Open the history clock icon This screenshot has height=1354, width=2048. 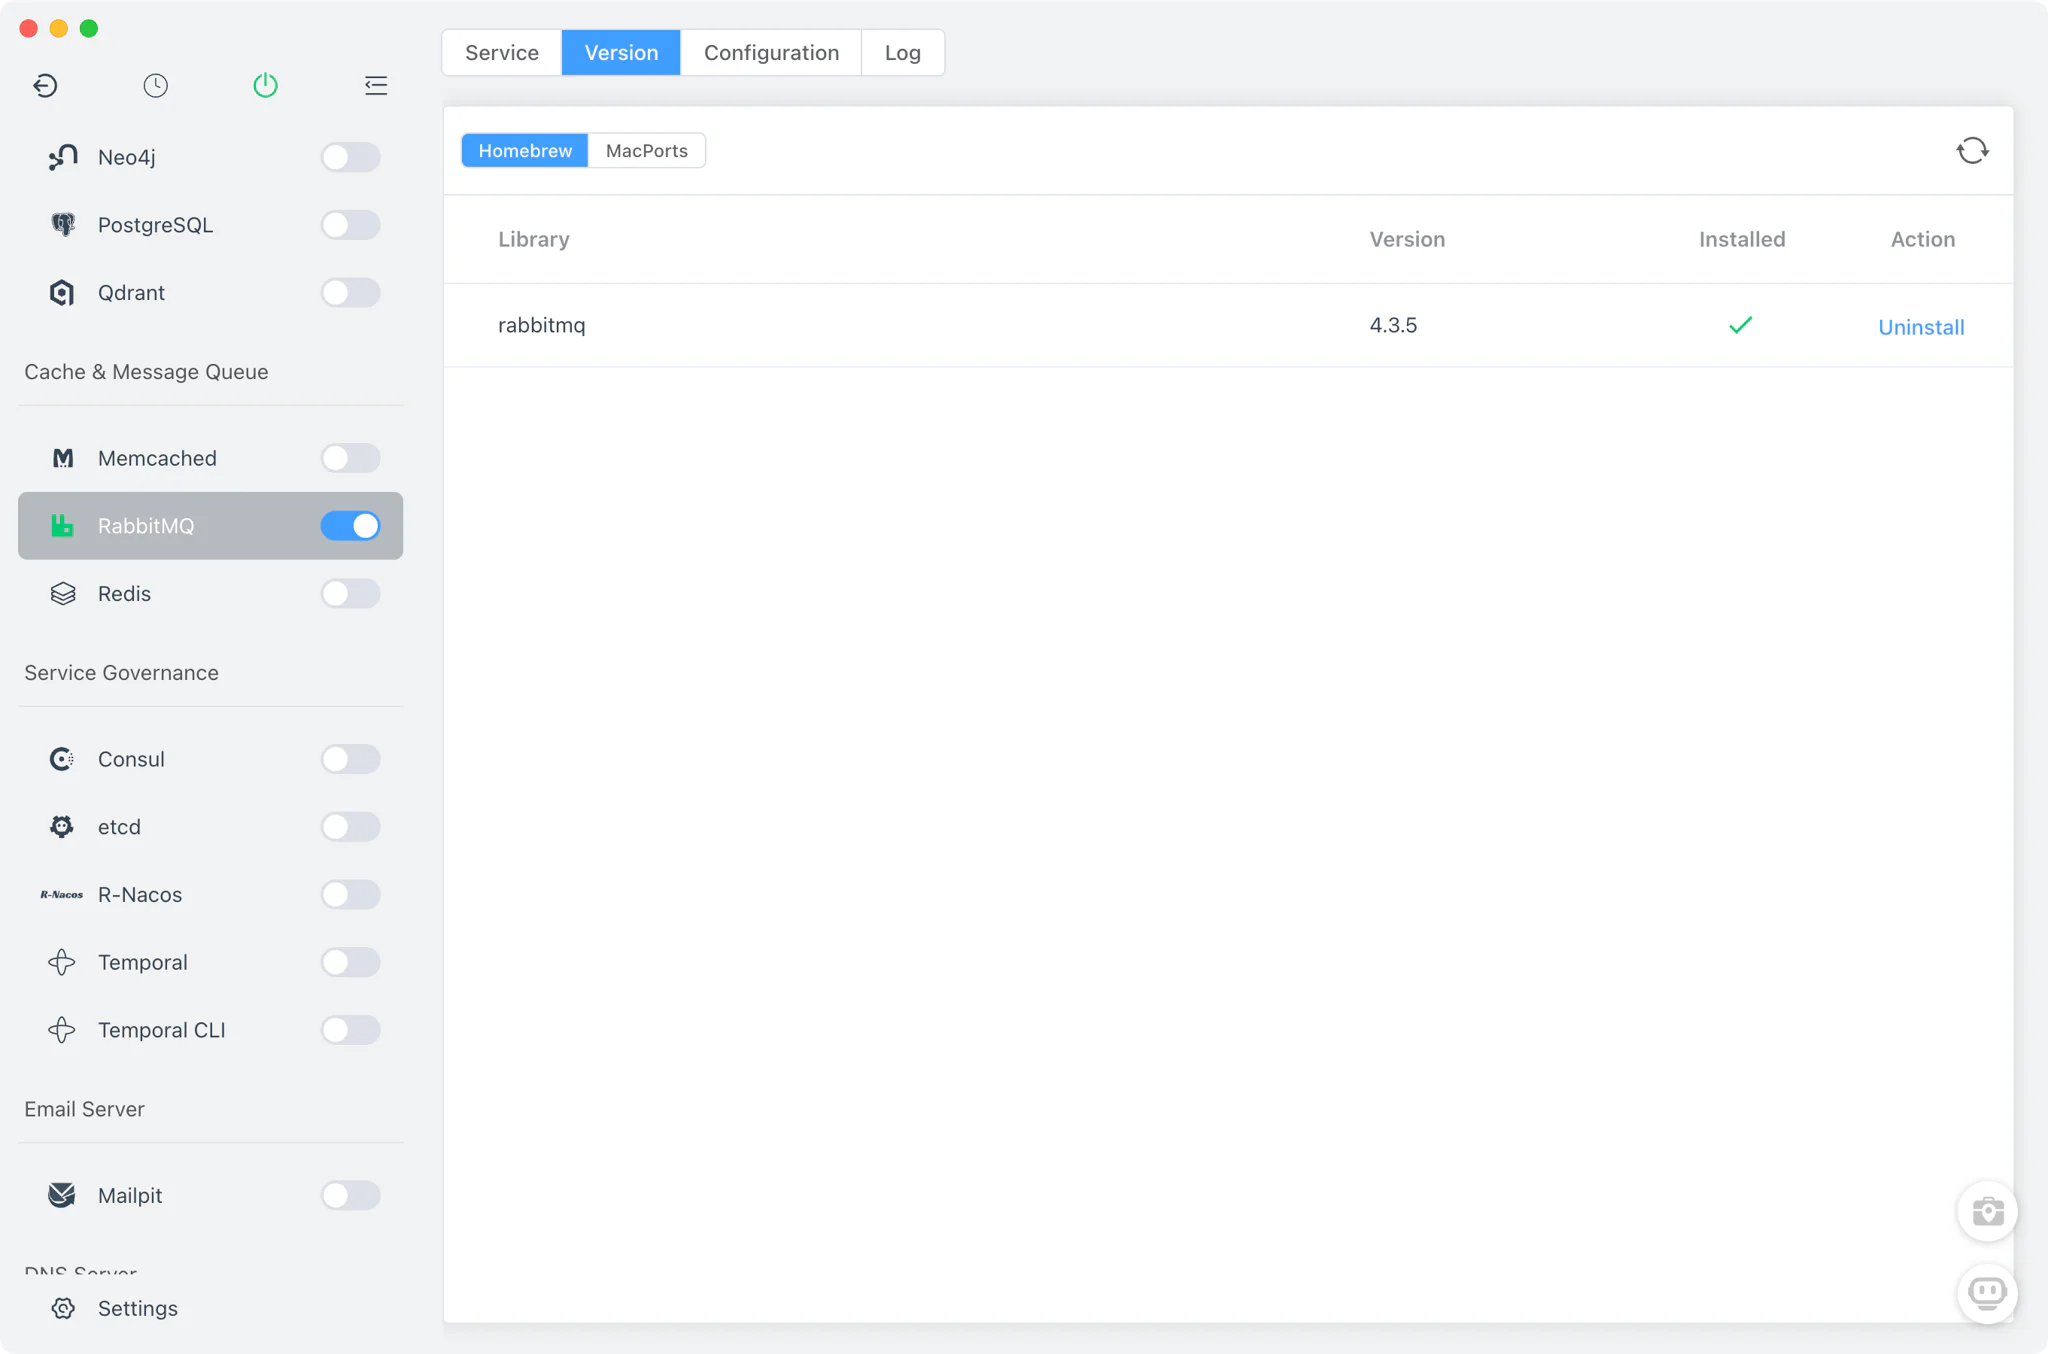(155, 85)
